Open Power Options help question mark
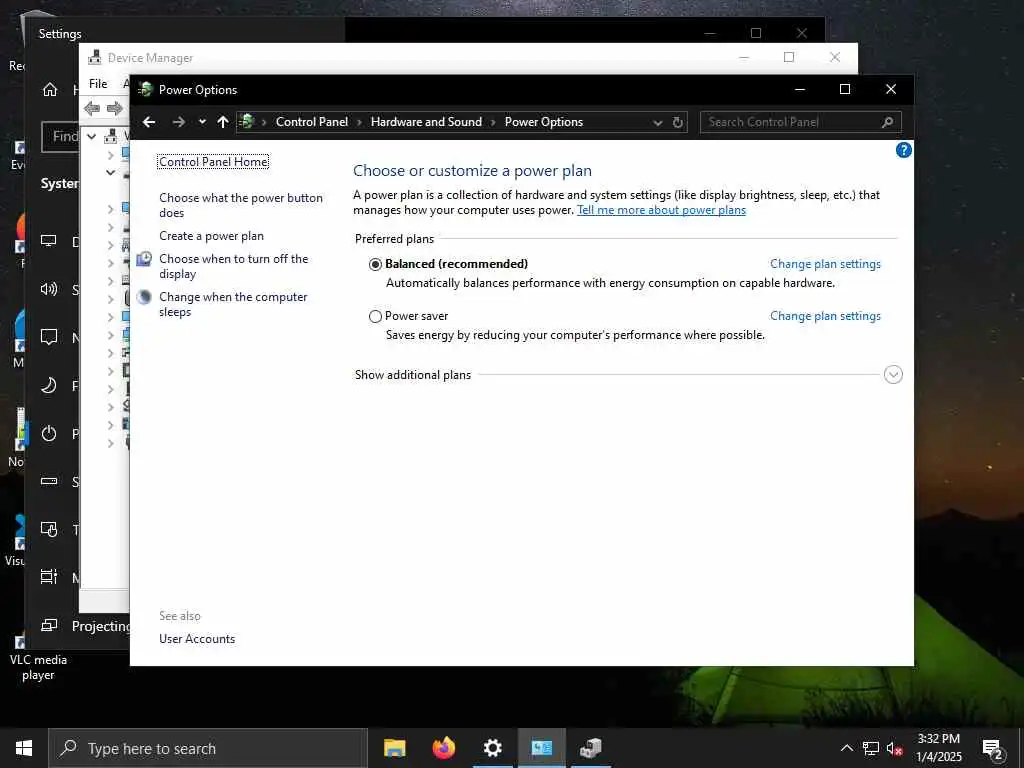The height and width of the screenshot is (768, 1024). (903, 150)
